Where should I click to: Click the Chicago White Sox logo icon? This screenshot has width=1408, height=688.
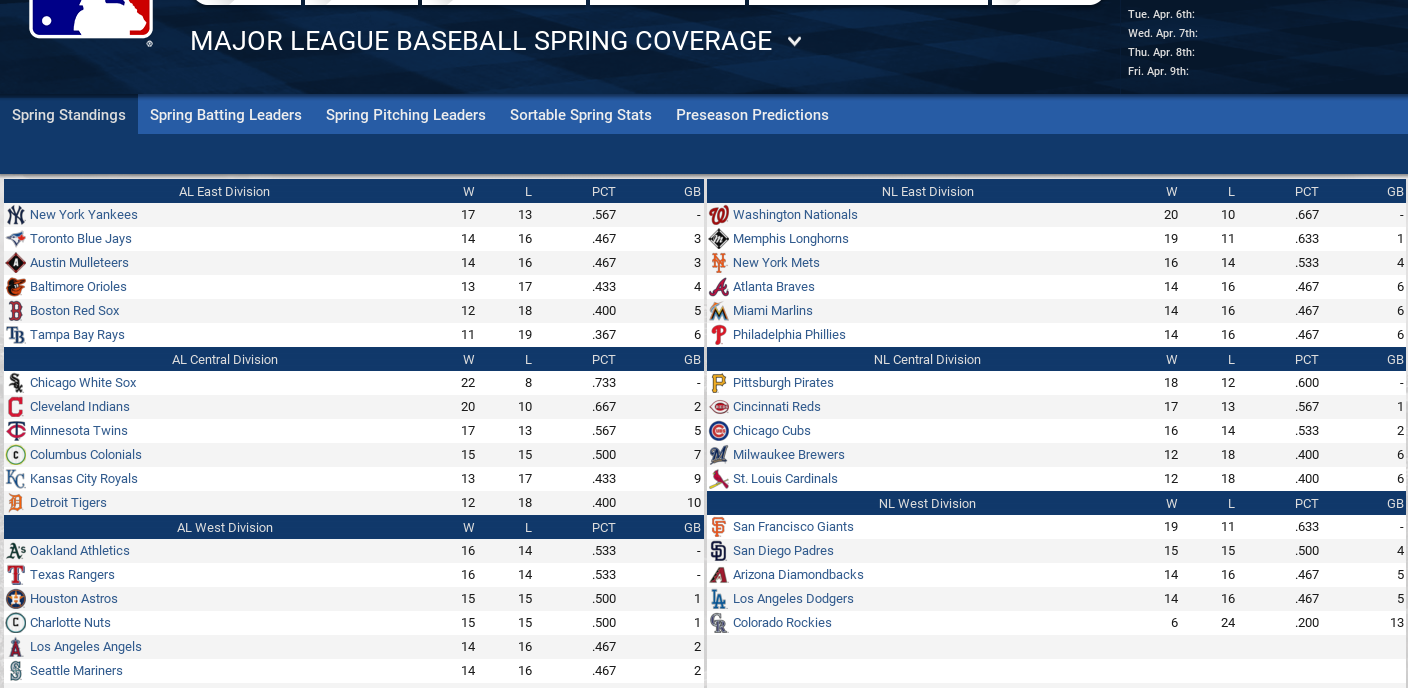pyautogui.click(x=15, y=383)
